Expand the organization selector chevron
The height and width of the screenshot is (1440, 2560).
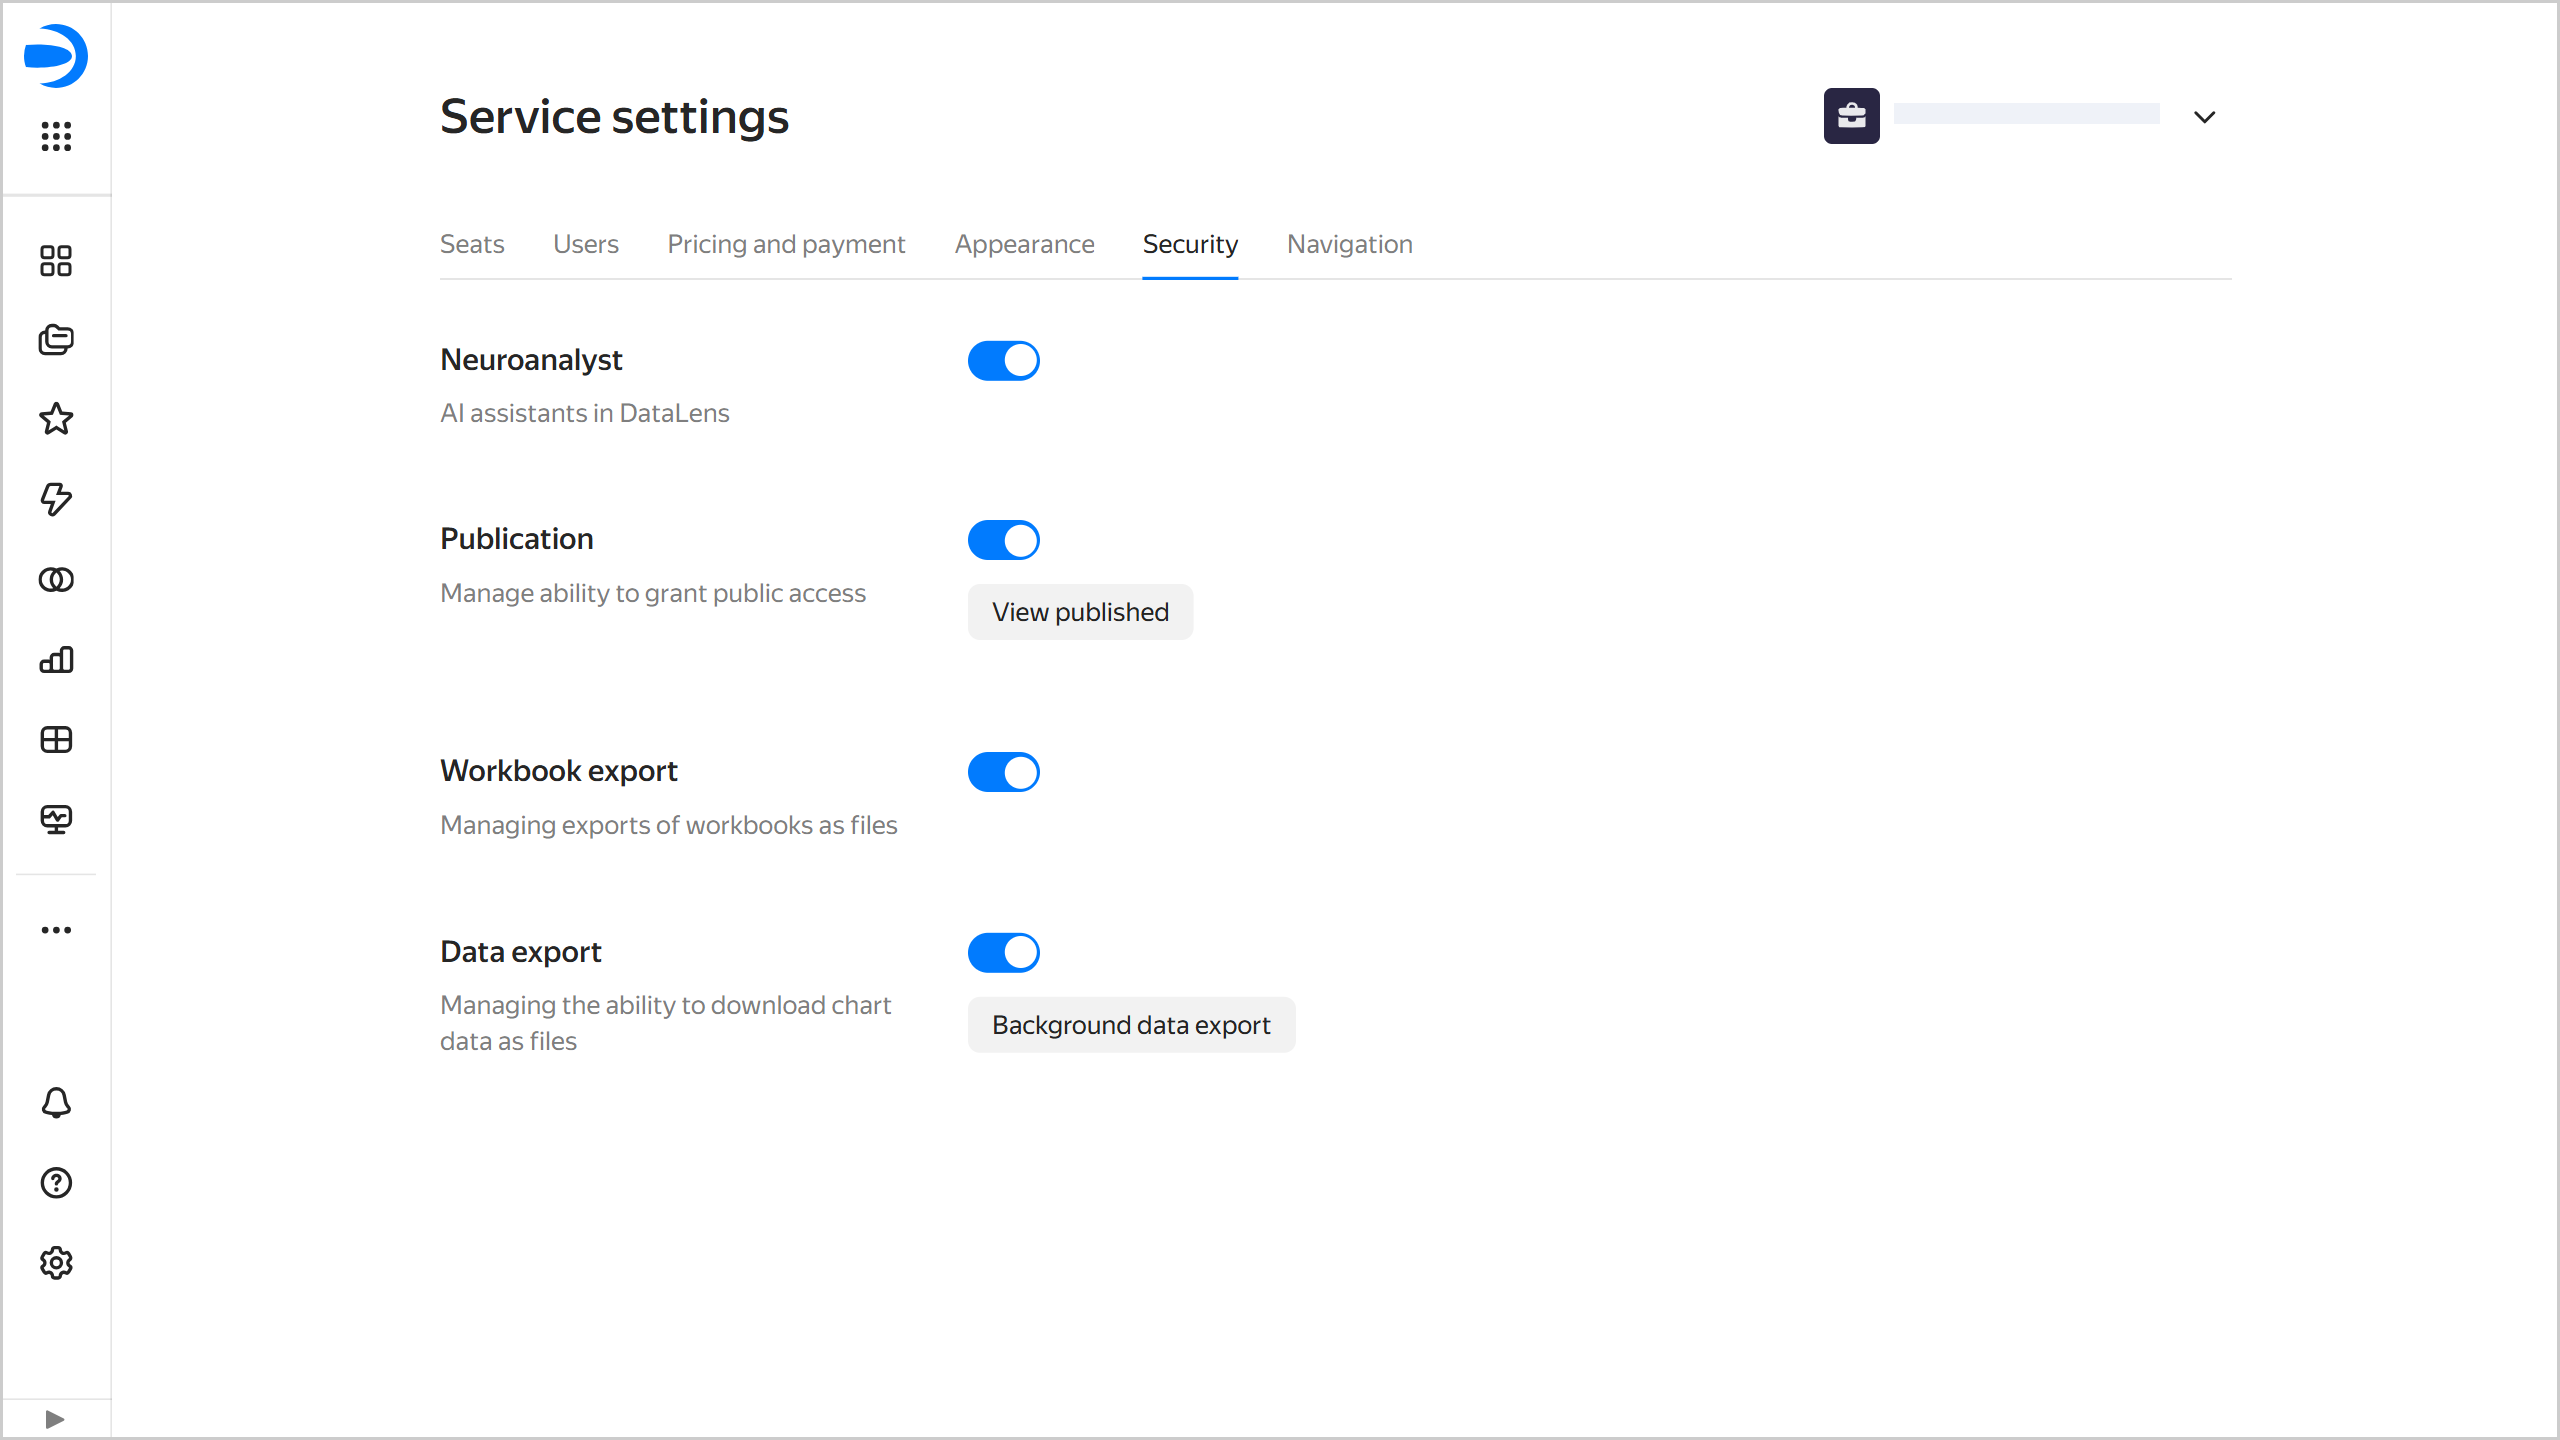click(2204, 117)
